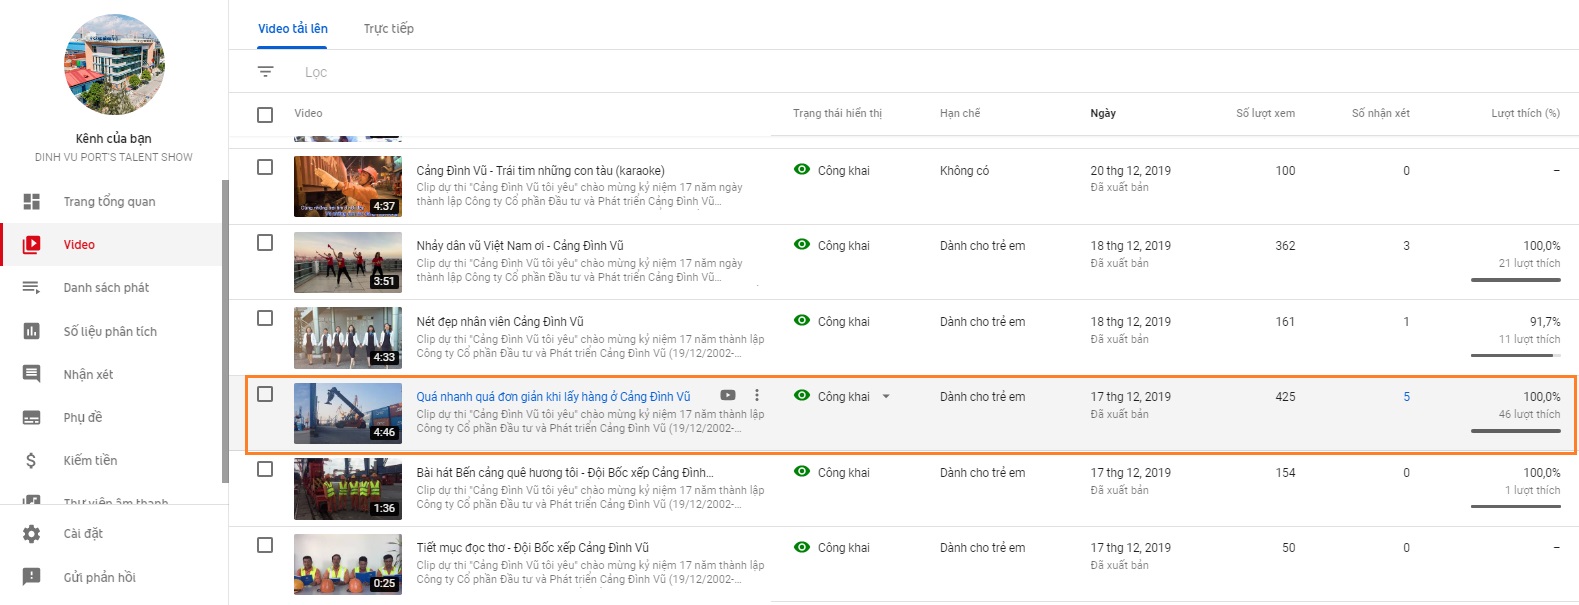Open three-dot options menu for highlighted video

[x=757, y=396]
